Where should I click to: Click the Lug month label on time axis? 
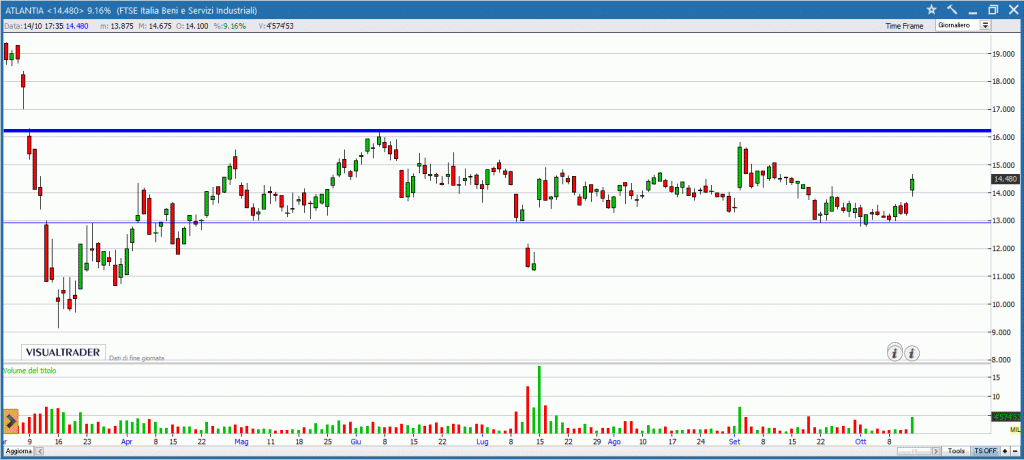[x=482, y=442]
